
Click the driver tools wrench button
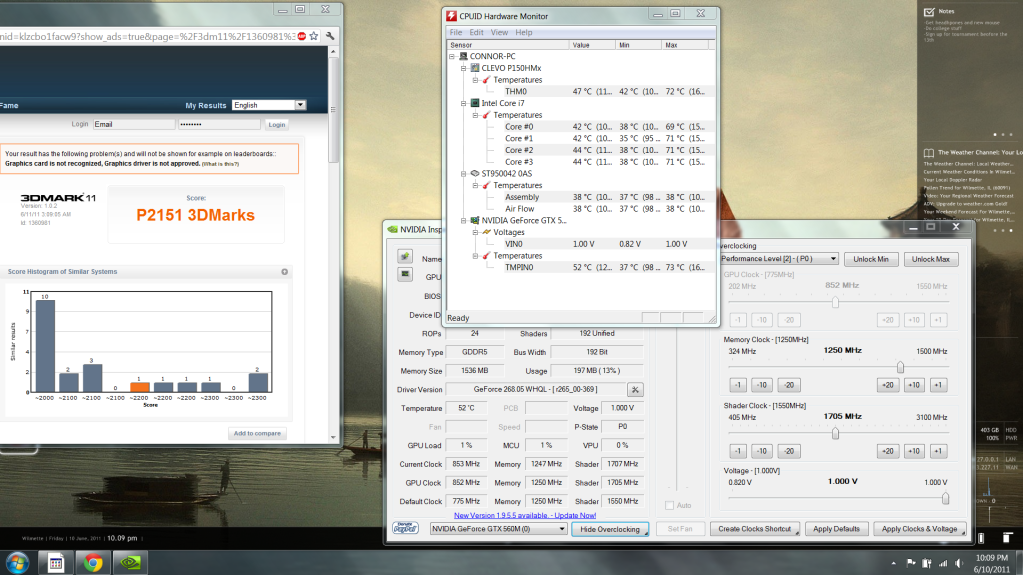(x=635, y=390)
